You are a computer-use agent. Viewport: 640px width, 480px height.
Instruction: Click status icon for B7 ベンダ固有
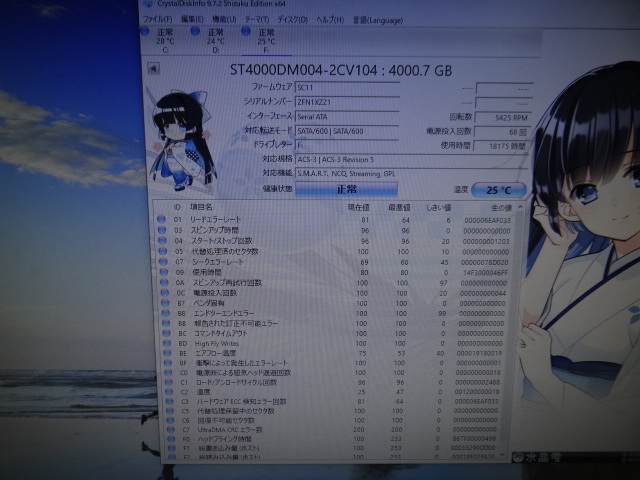[165, 303]
